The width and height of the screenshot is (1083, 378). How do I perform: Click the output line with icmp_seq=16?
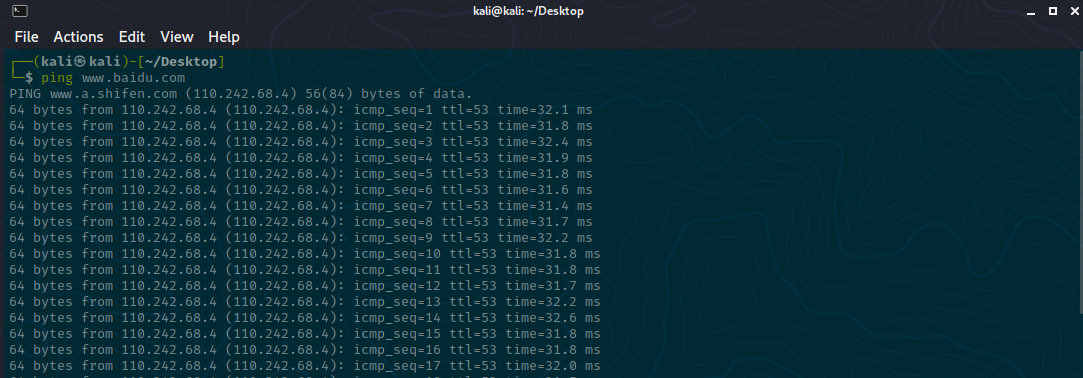click(x=305, y=350)
